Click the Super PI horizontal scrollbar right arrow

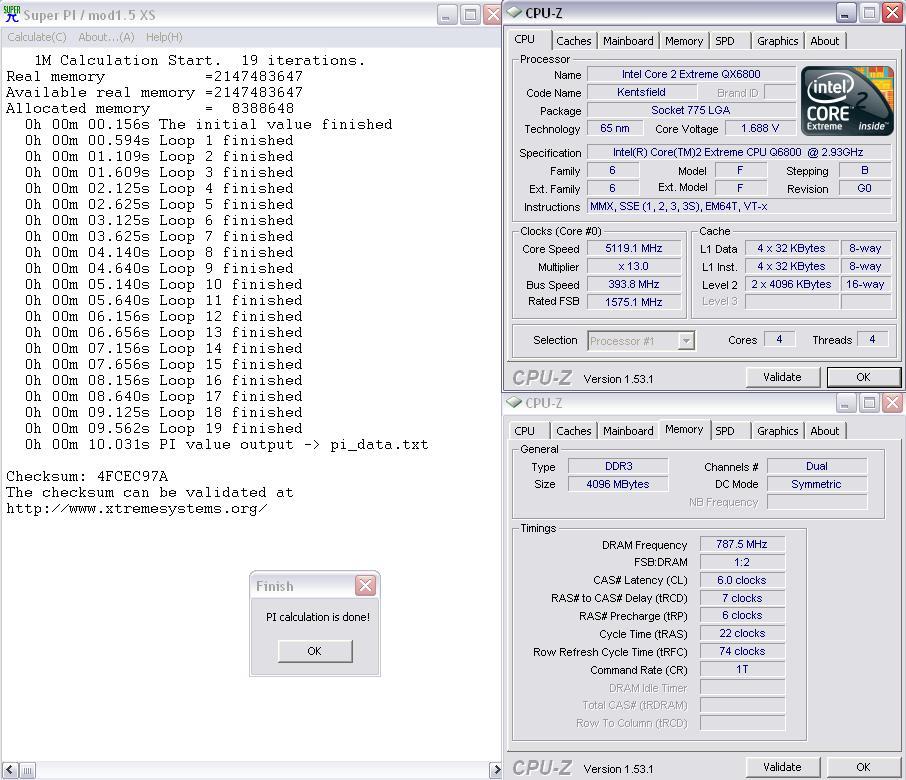[496, 770]
